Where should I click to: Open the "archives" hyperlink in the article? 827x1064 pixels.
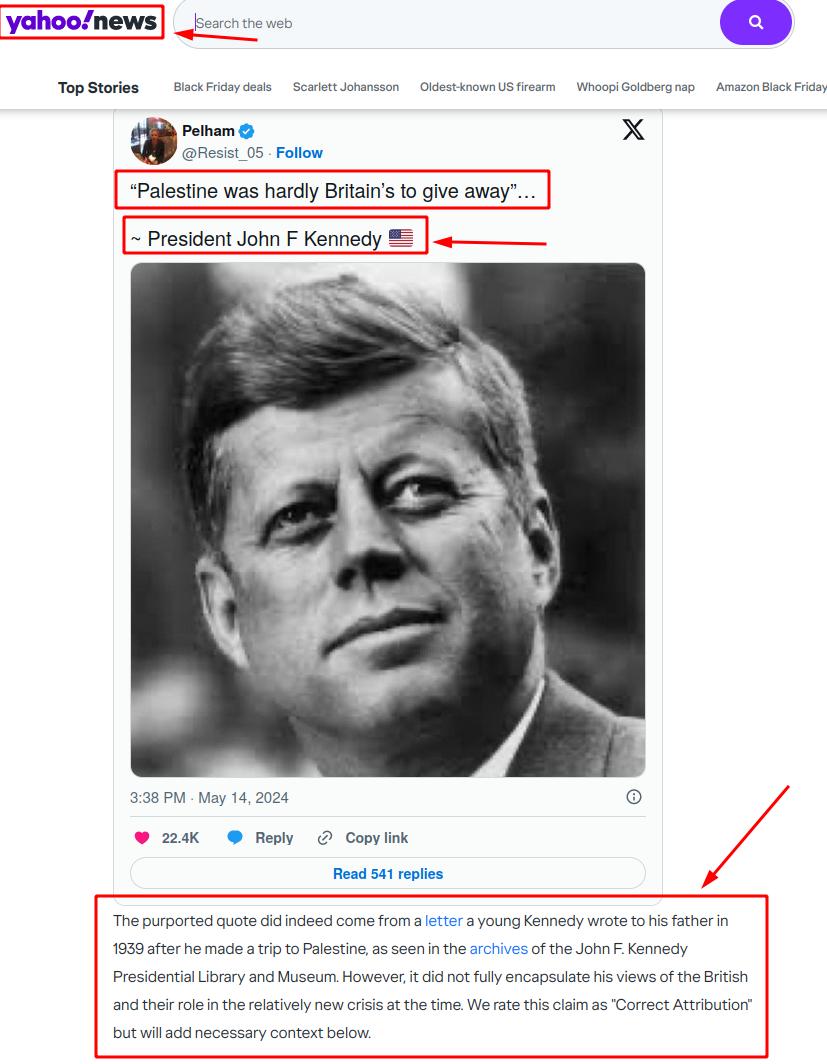498,948
